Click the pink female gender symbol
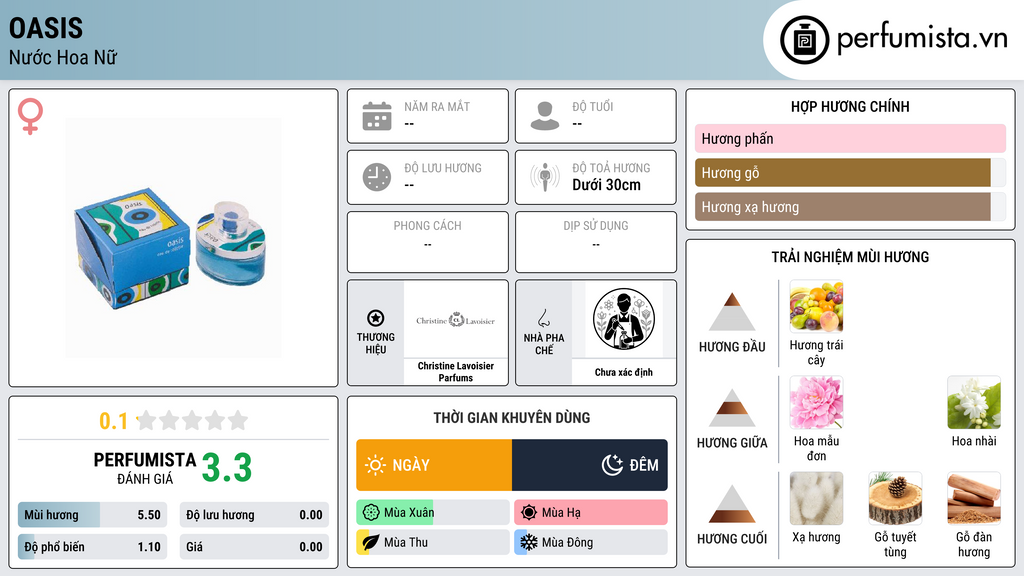The width and height of the screenshot is (1024, 576). [x=30, y=116]
